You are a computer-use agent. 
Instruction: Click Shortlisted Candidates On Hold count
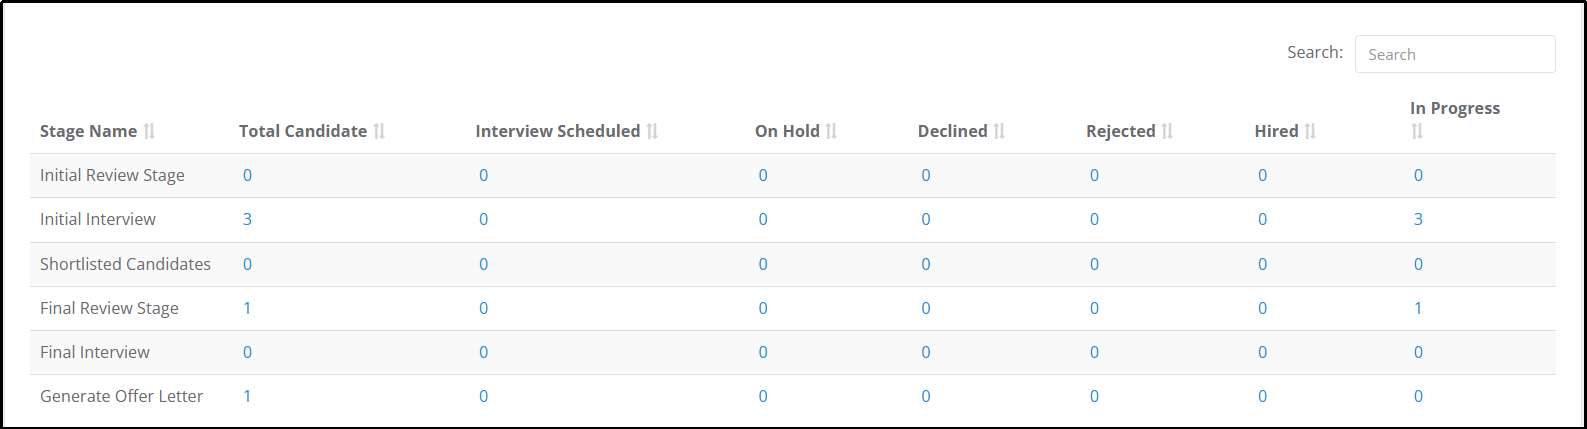(x=763, y=264)
